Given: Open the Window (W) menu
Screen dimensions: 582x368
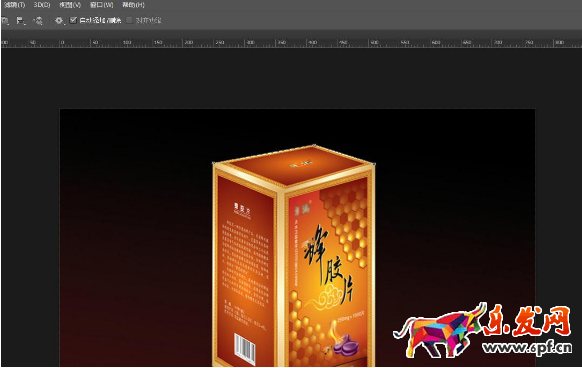Looking at the screenshot, I should 102,5.
